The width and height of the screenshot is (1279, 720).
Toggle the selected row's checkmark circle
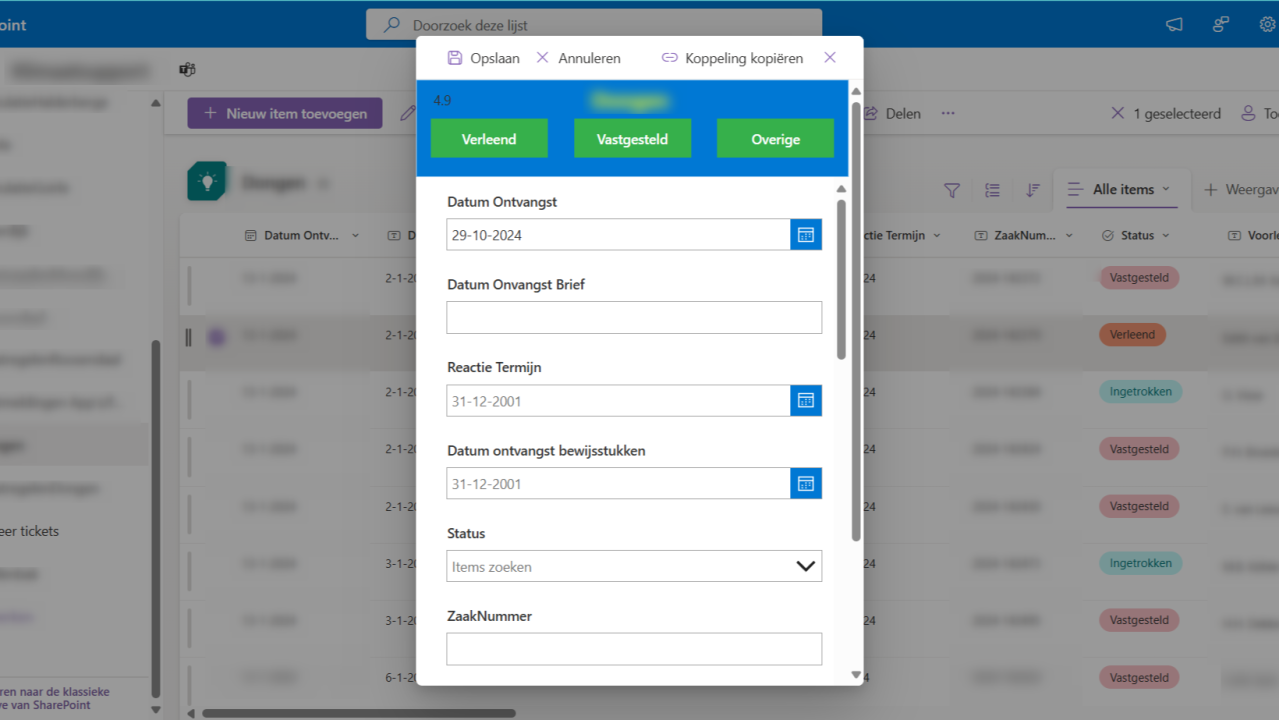[x=217, y=337]
